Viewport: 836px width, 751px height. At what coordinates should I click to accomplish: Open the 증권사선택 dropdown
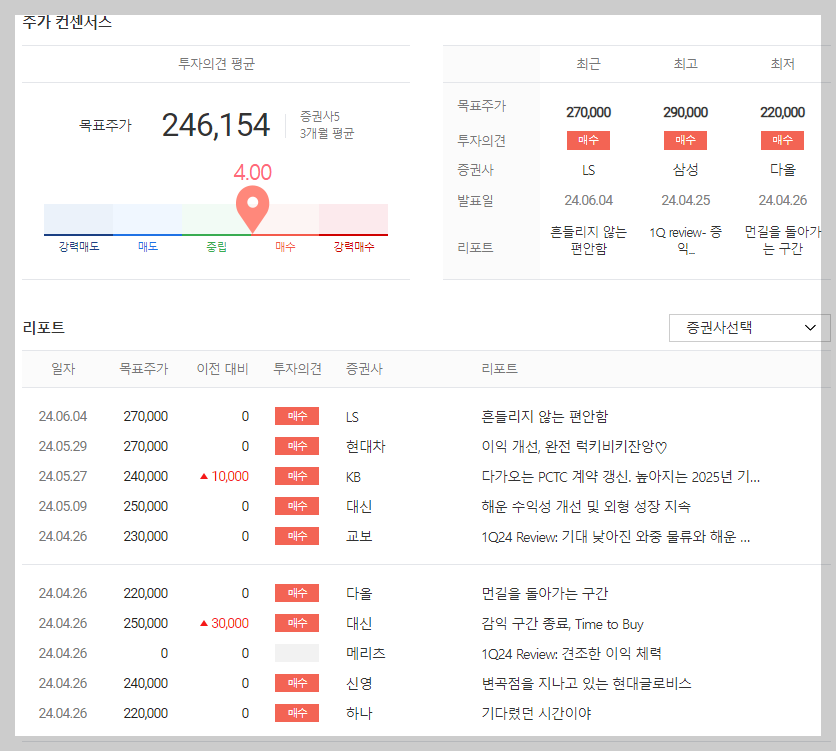[x=749, y=327]
